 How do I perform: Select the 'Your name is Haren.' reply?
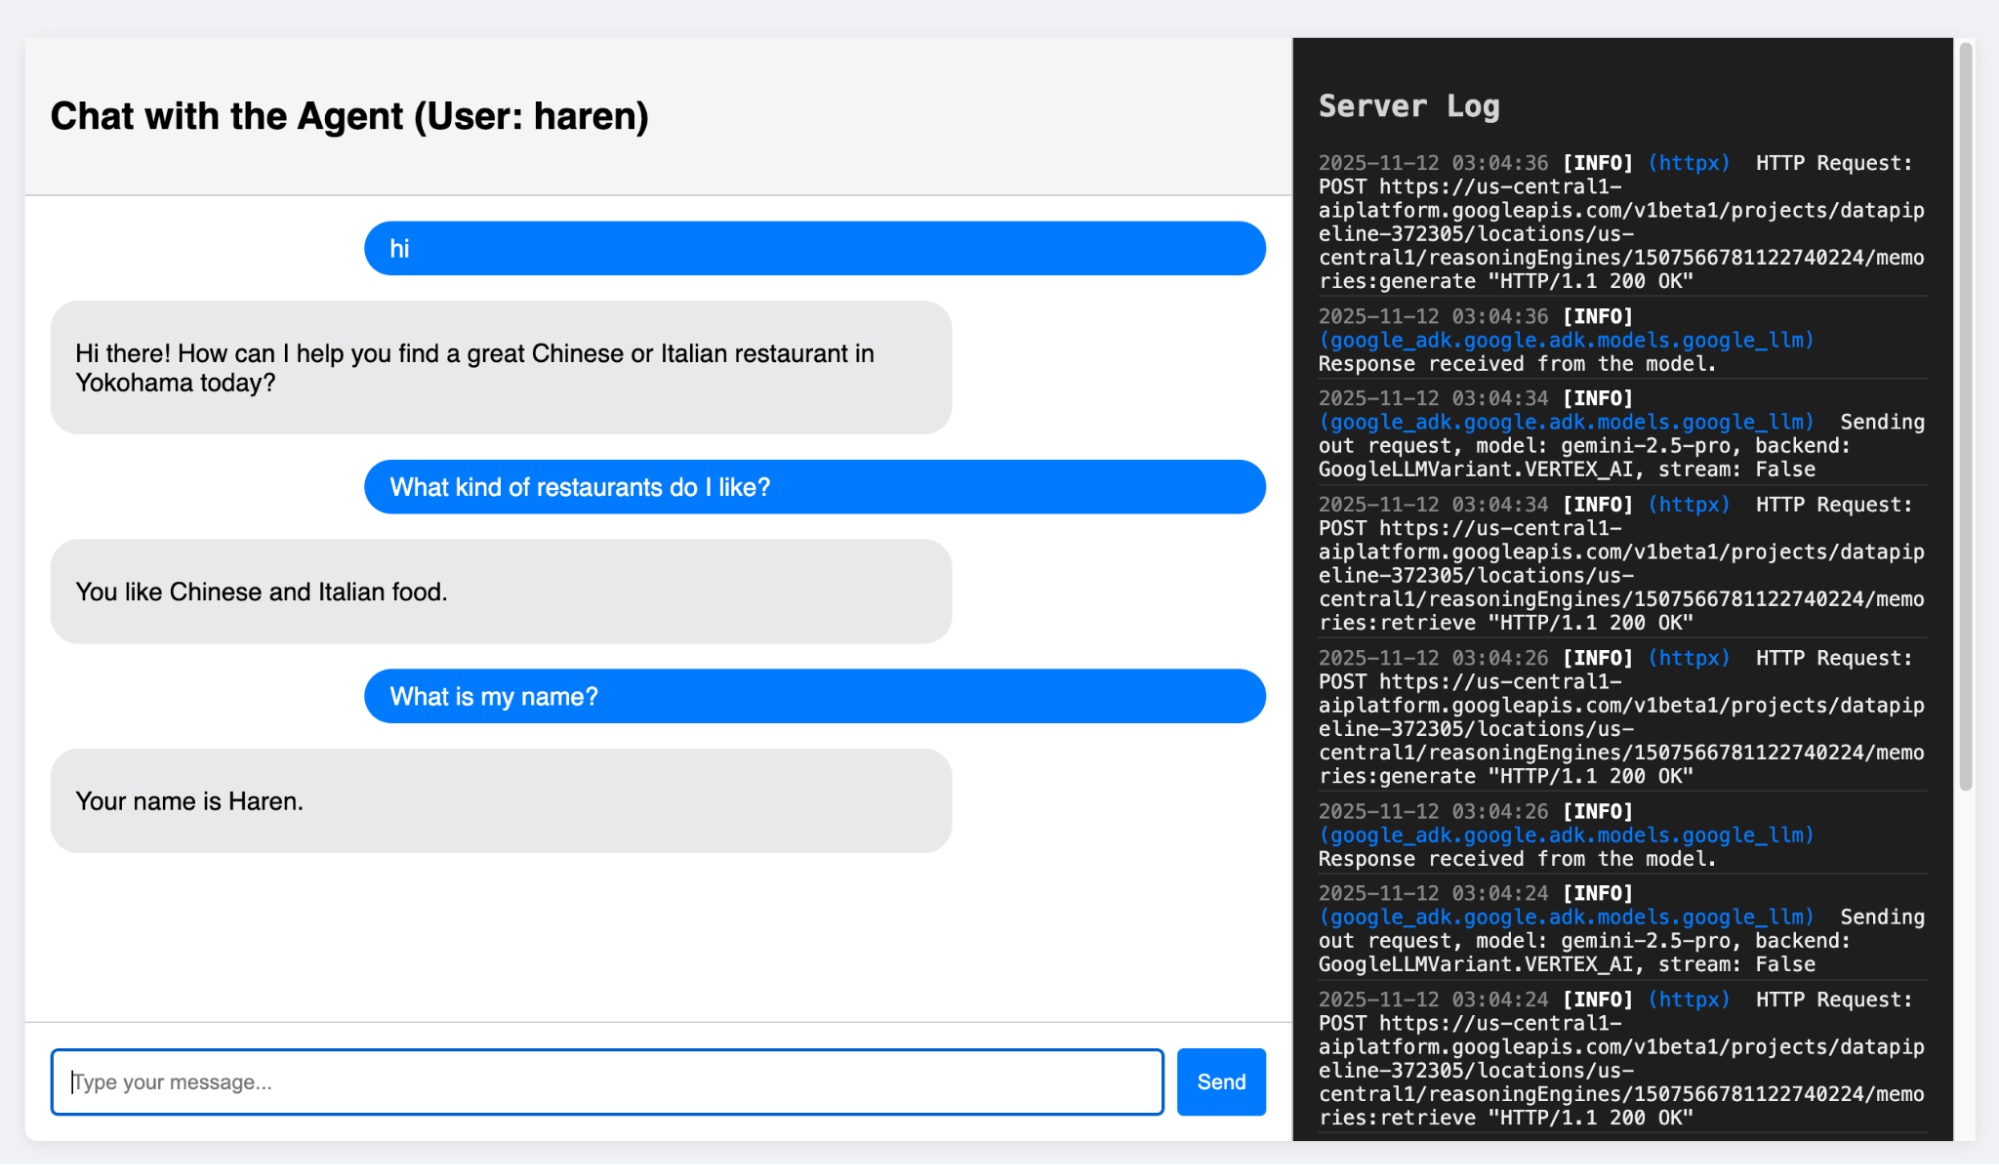[501, 801]
